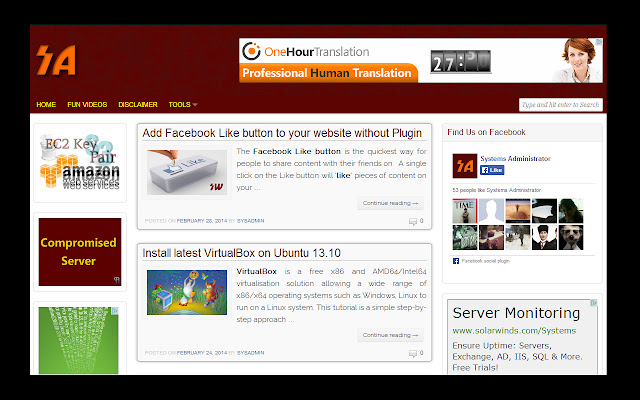640x400 pixels.
Task: Continue reading the VirtualBox article
Action: click(390, 335)
